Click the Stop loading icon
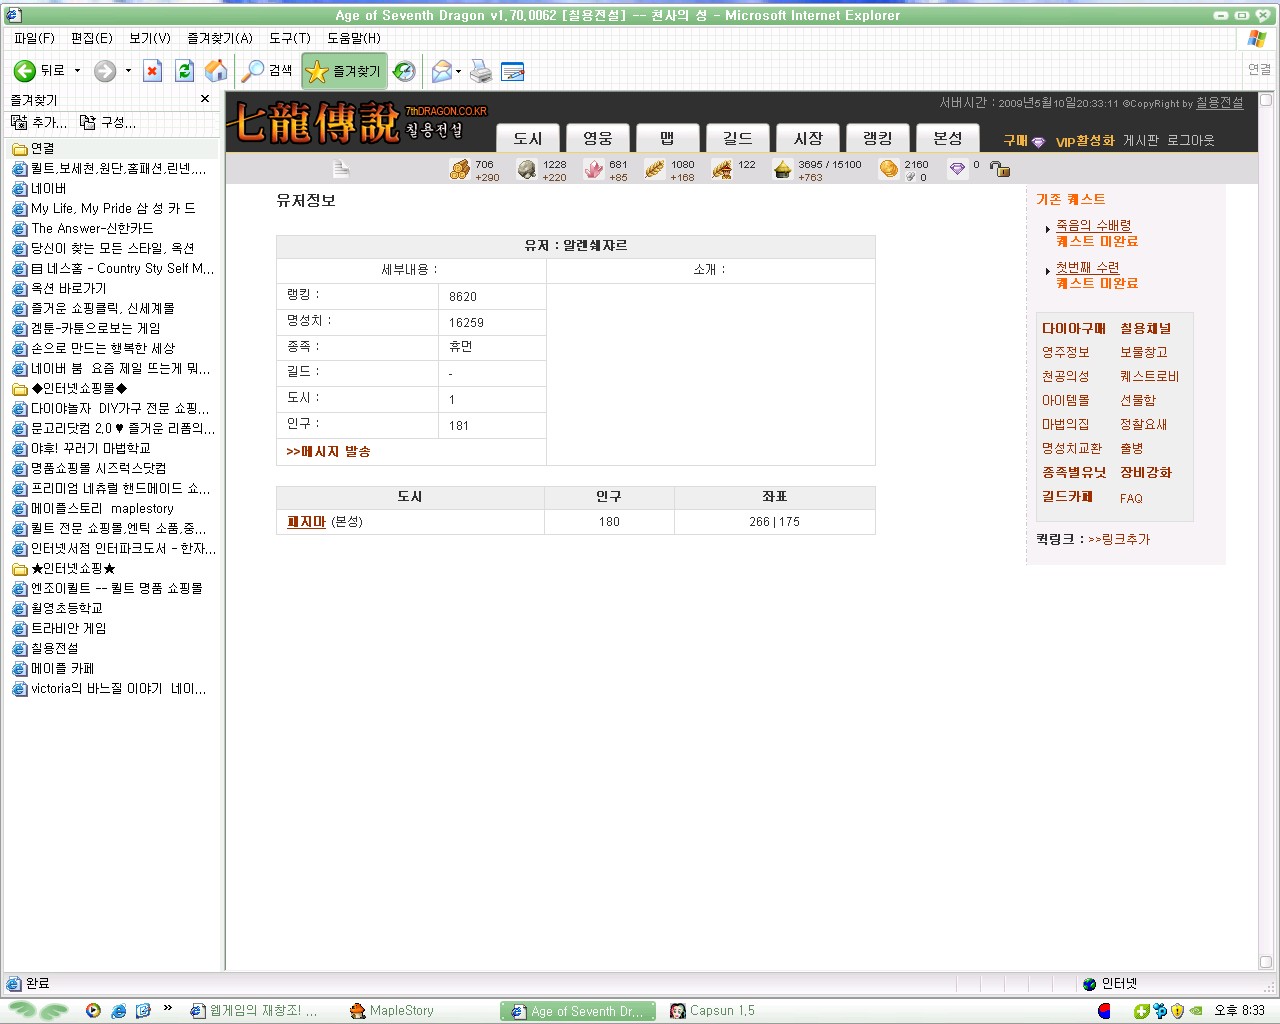 click(x=153, y=71)
